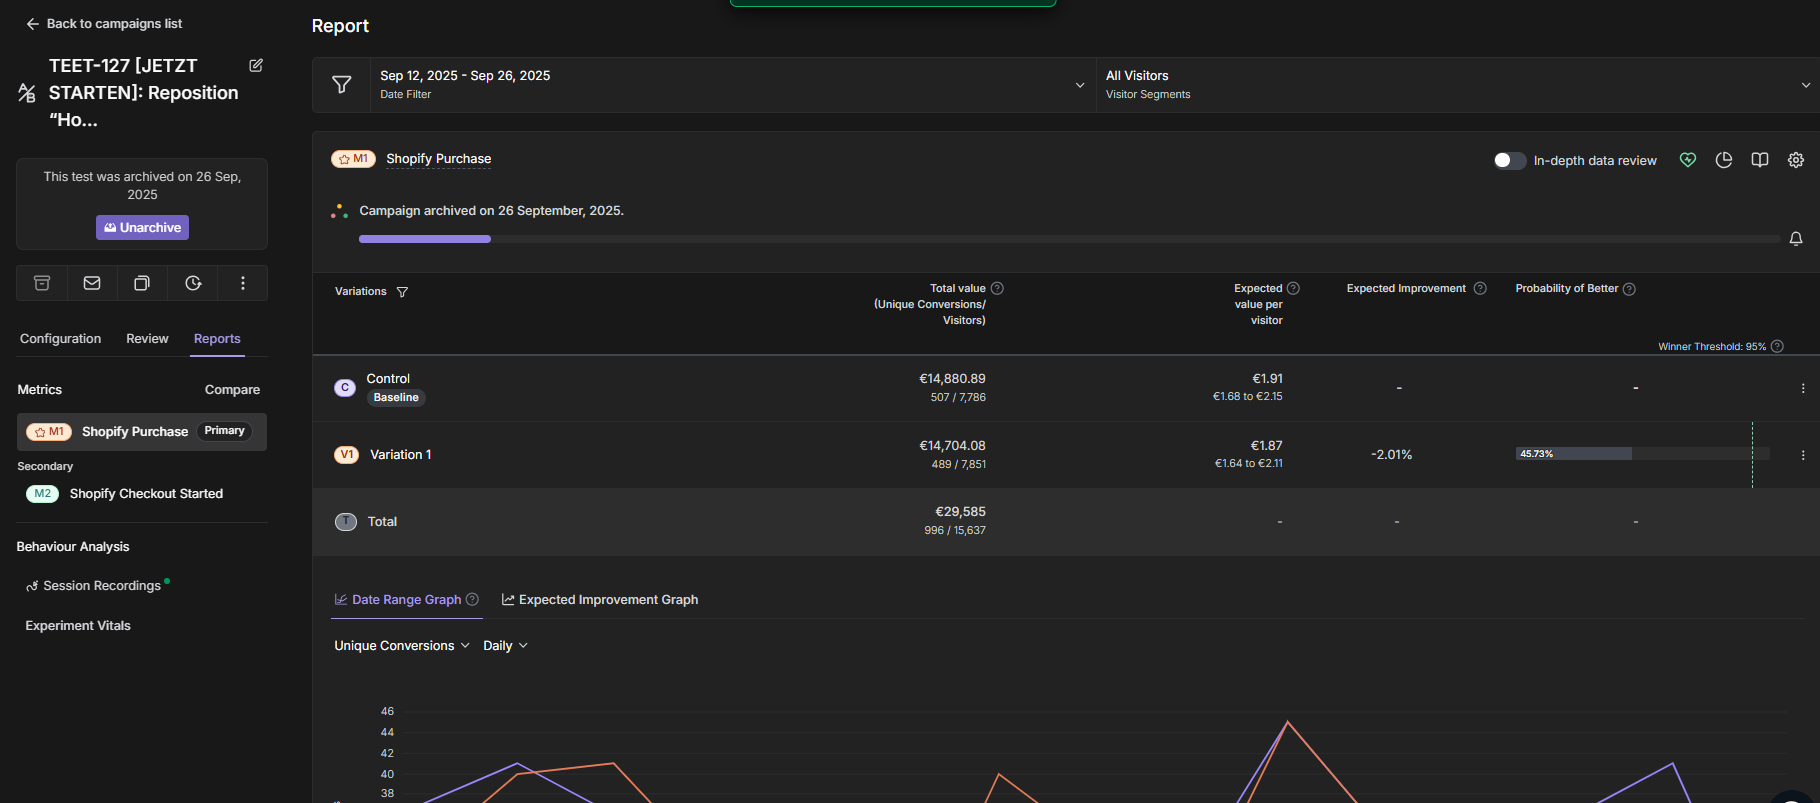
Task: Show help for Probability of Better
Action: pyautogui.click(x=1629, y=289)
